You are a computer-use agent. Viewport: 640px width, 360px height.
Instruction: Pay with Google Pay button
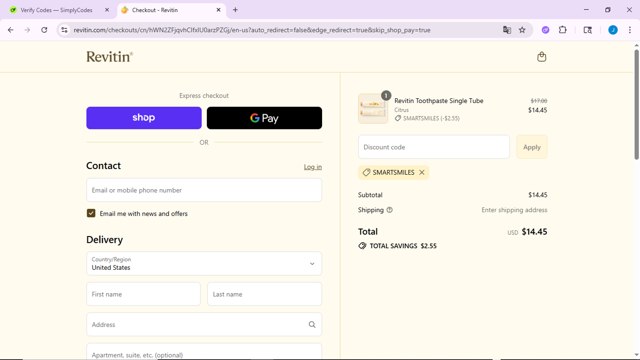(264, 118)
